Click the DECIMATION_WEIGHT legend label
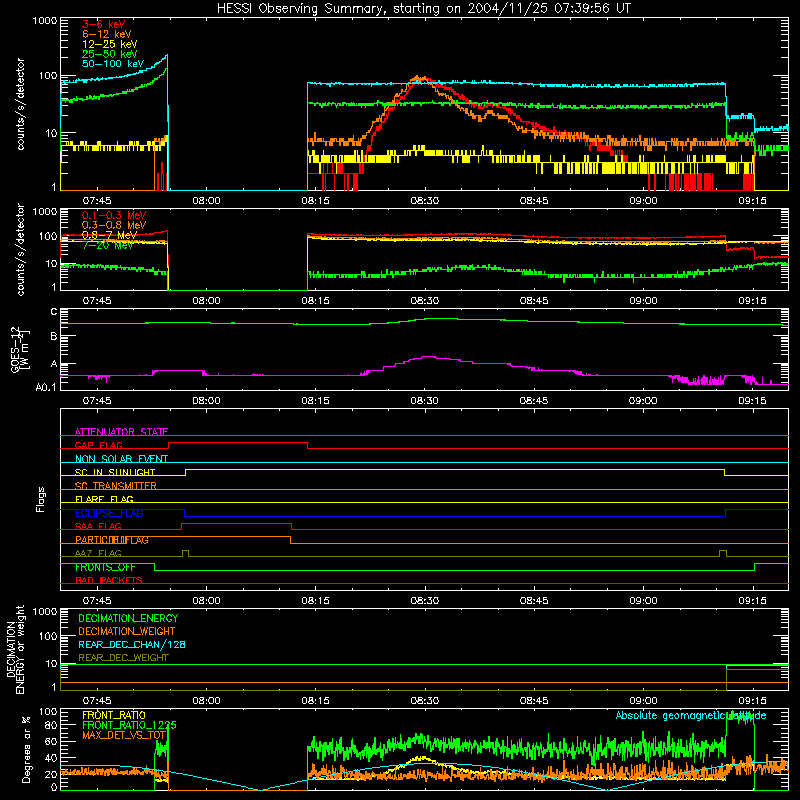 pos(127,632)
